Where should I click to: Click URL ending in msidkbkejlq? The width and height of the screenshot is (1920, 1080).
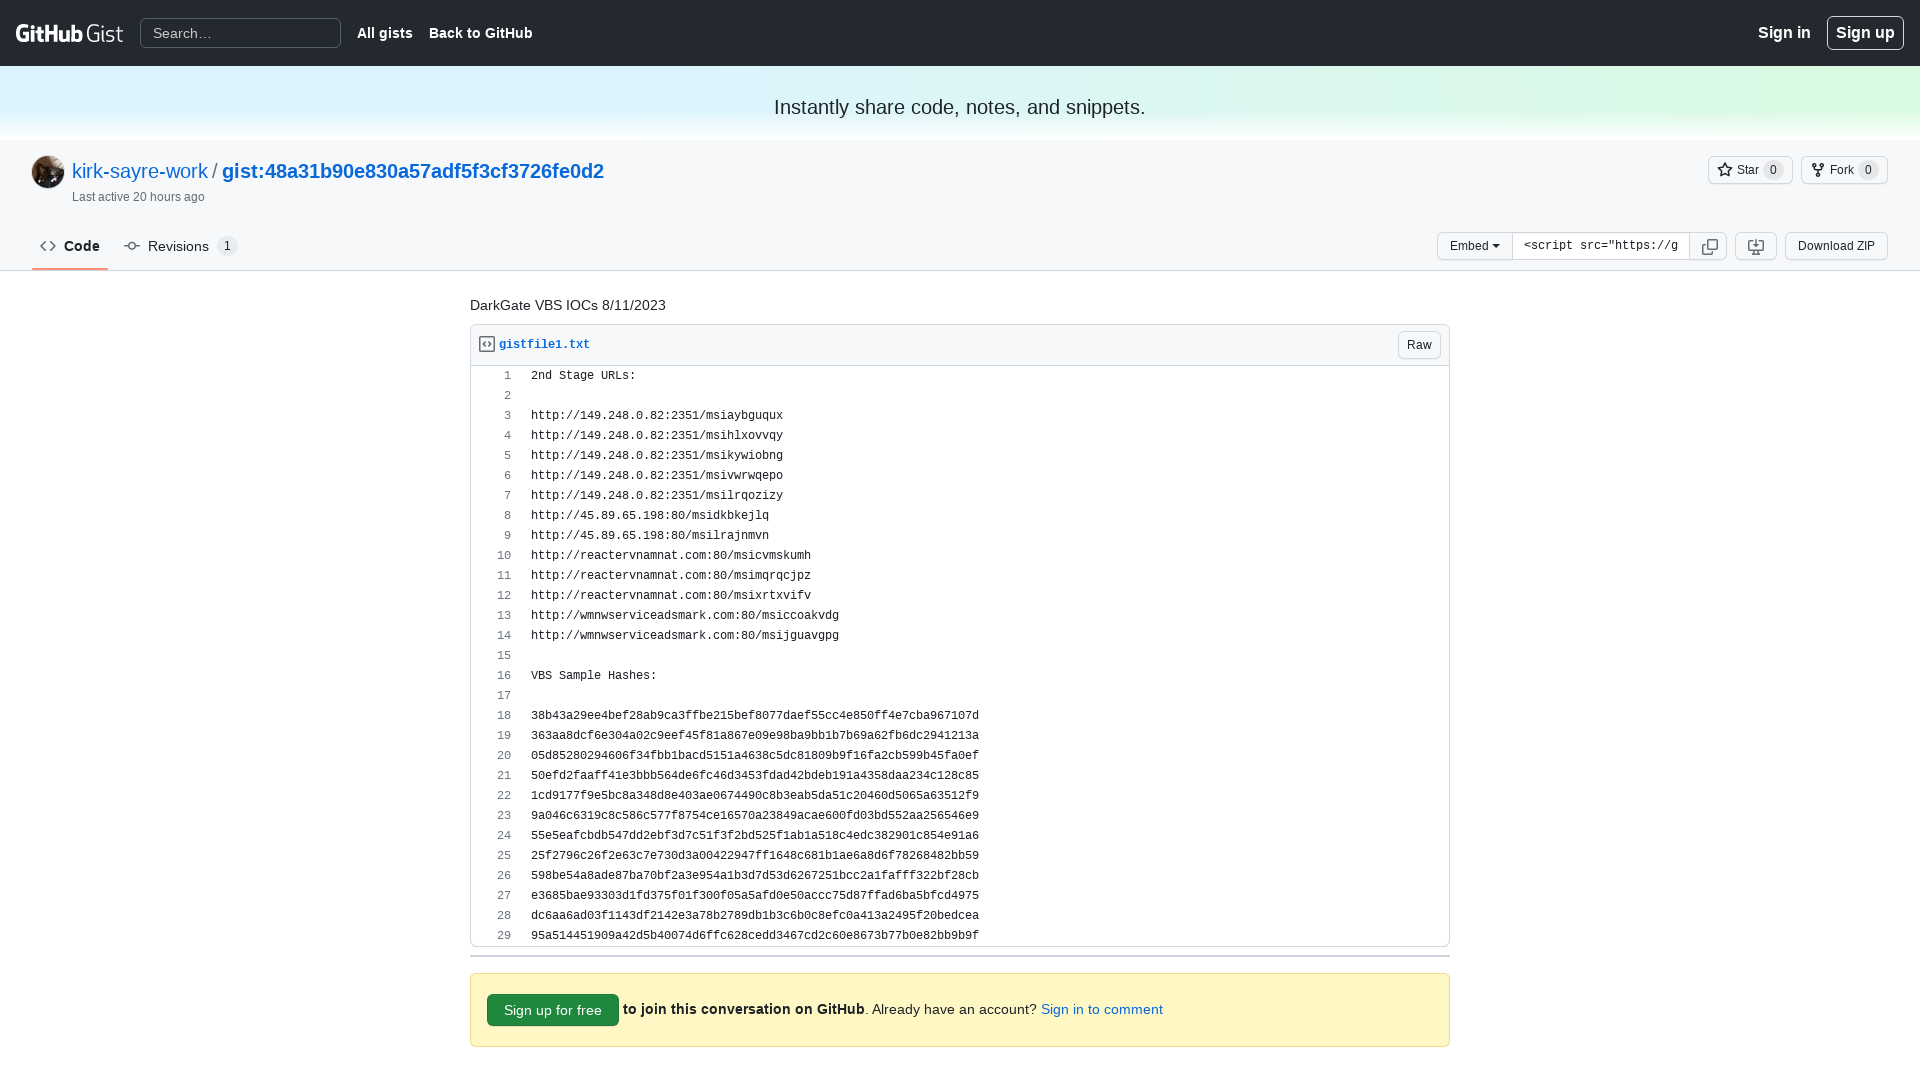click(x=650, y=516)
